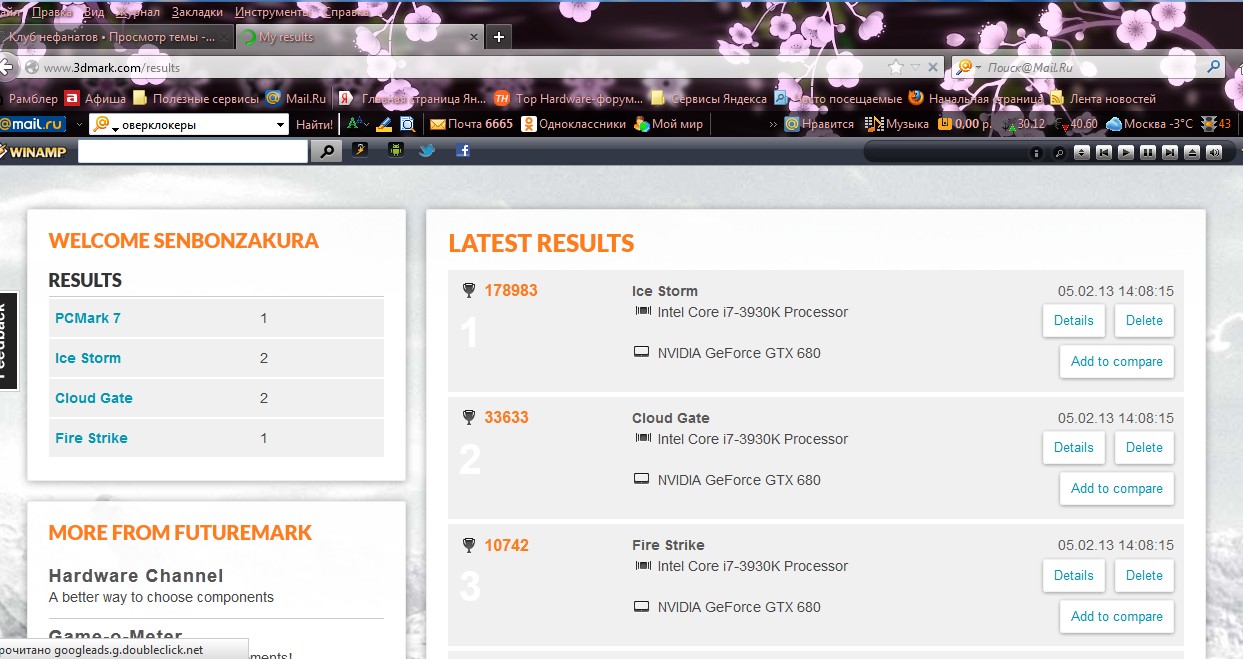Screen dimensions: 1243x659
Task: Pause Winamp playback
Action: [x=1147, y=153]
